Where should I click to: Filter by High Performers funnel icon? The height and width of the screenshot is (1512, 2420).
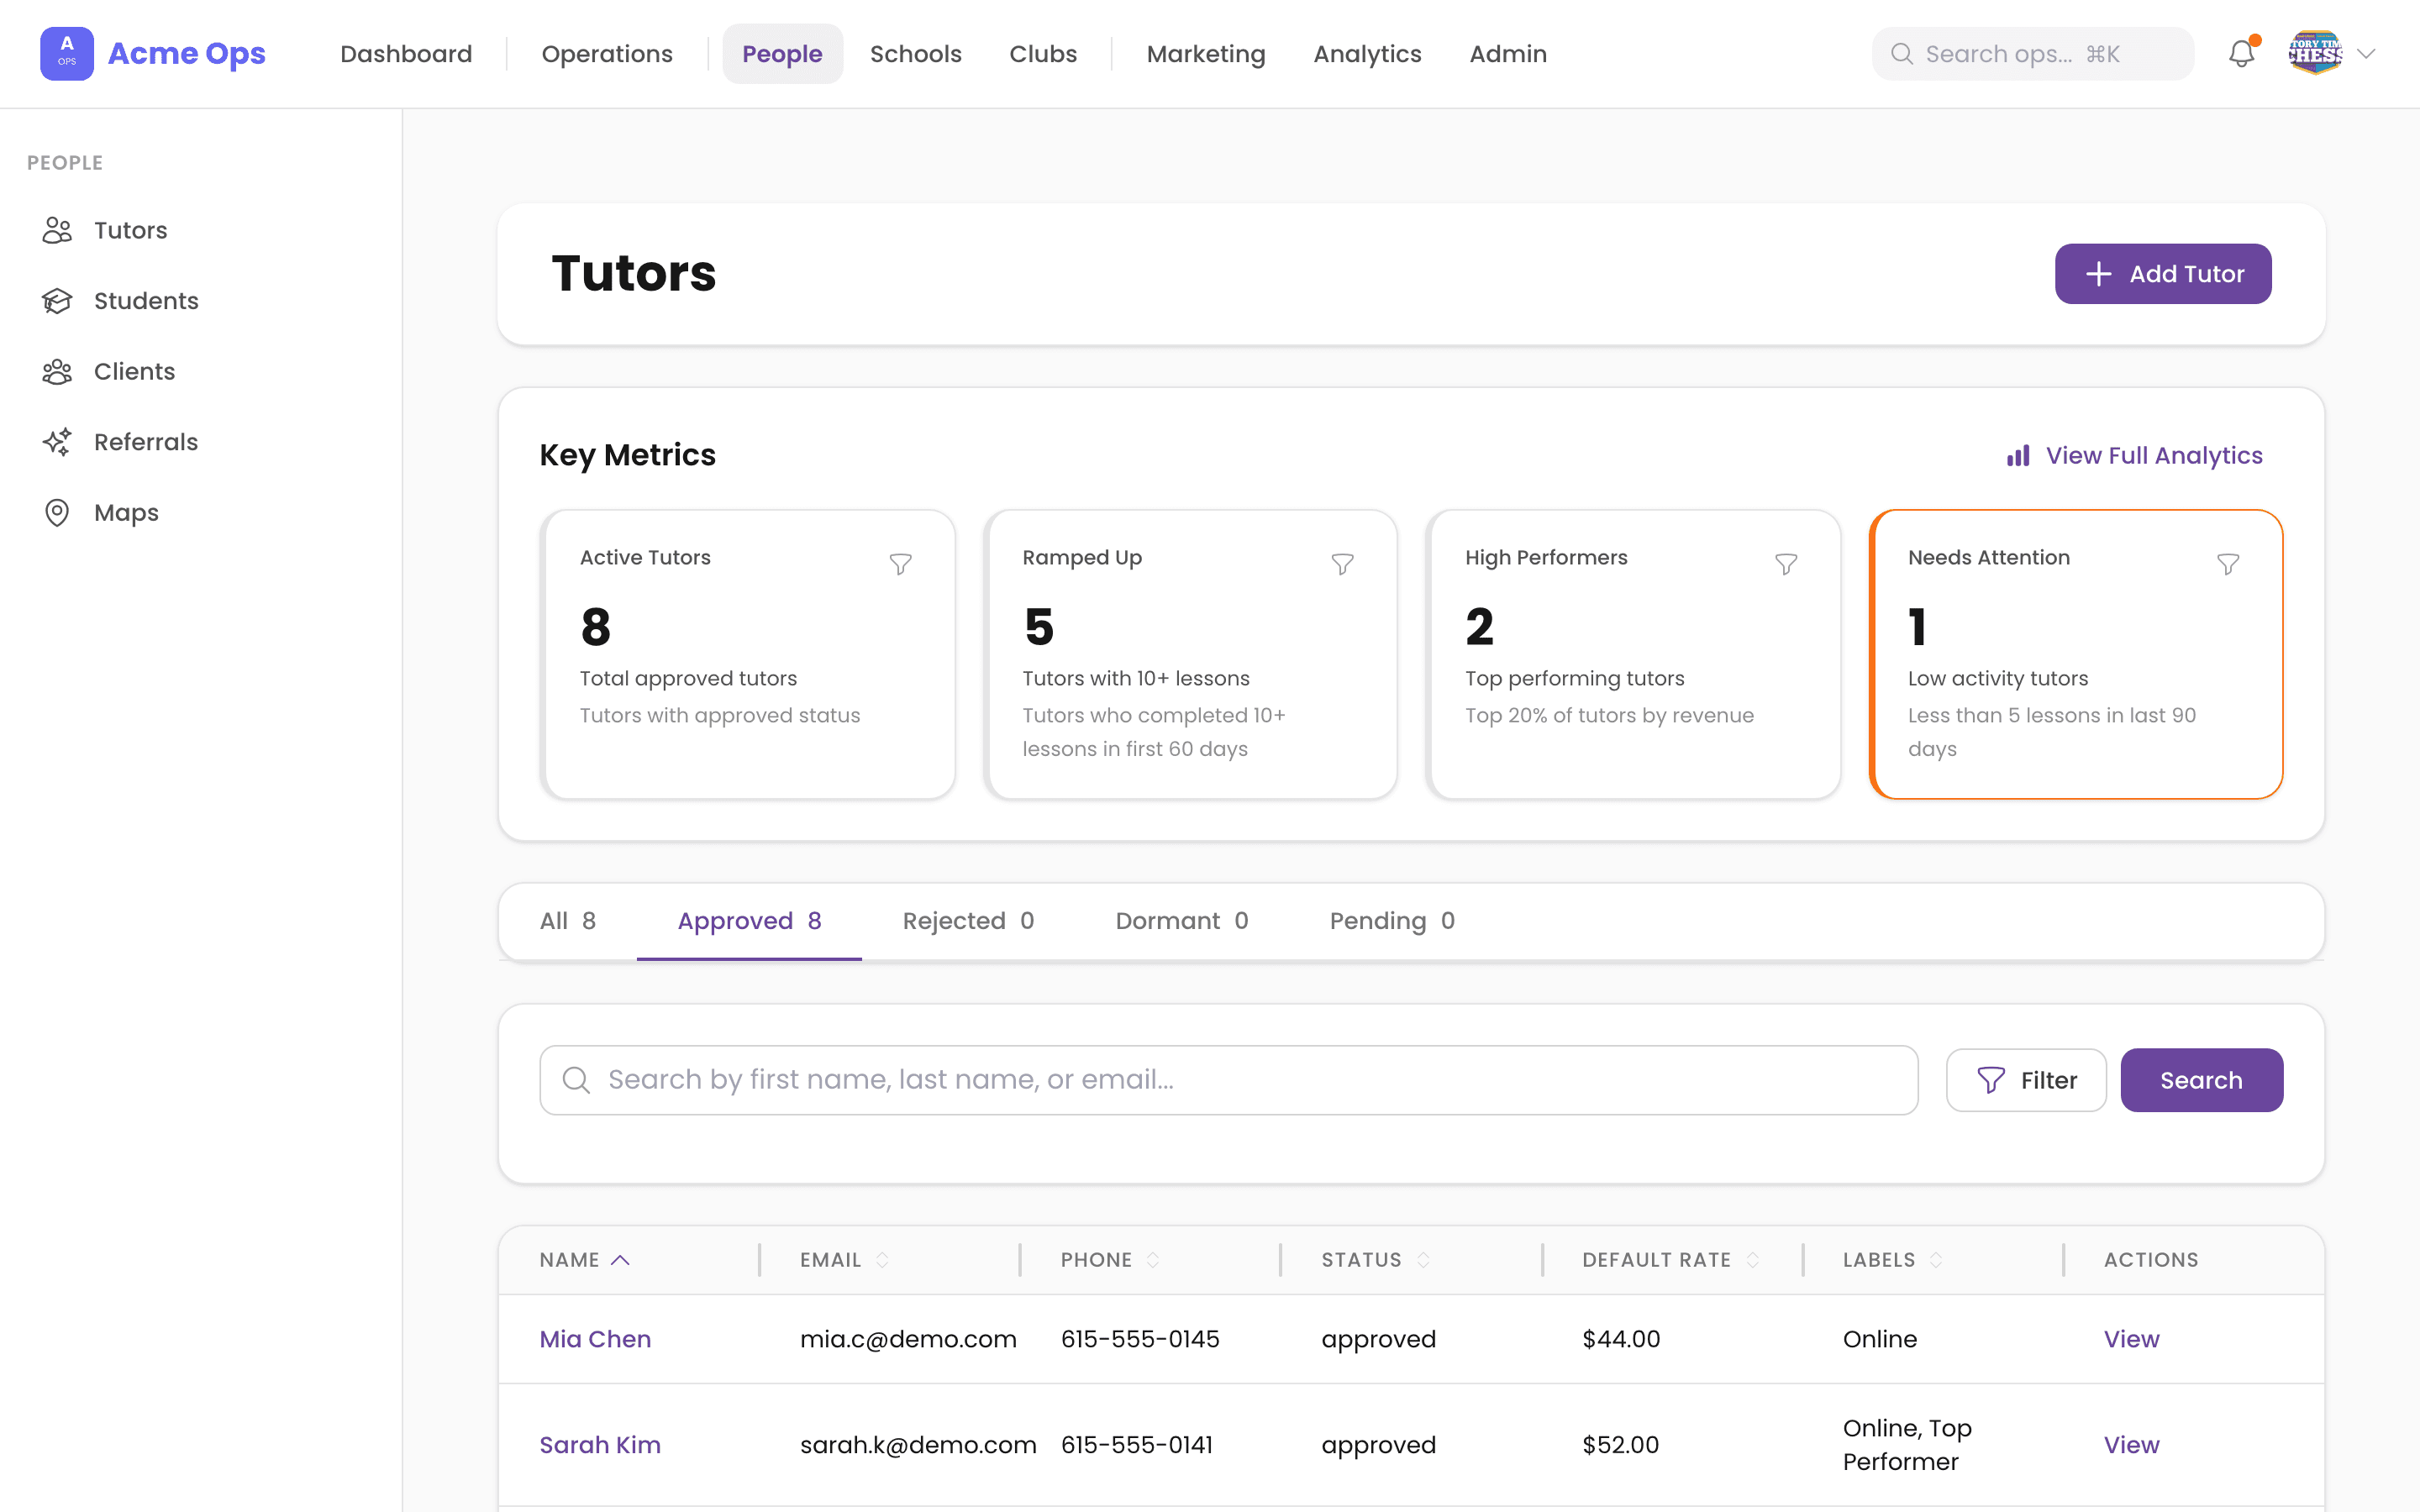1786,565
